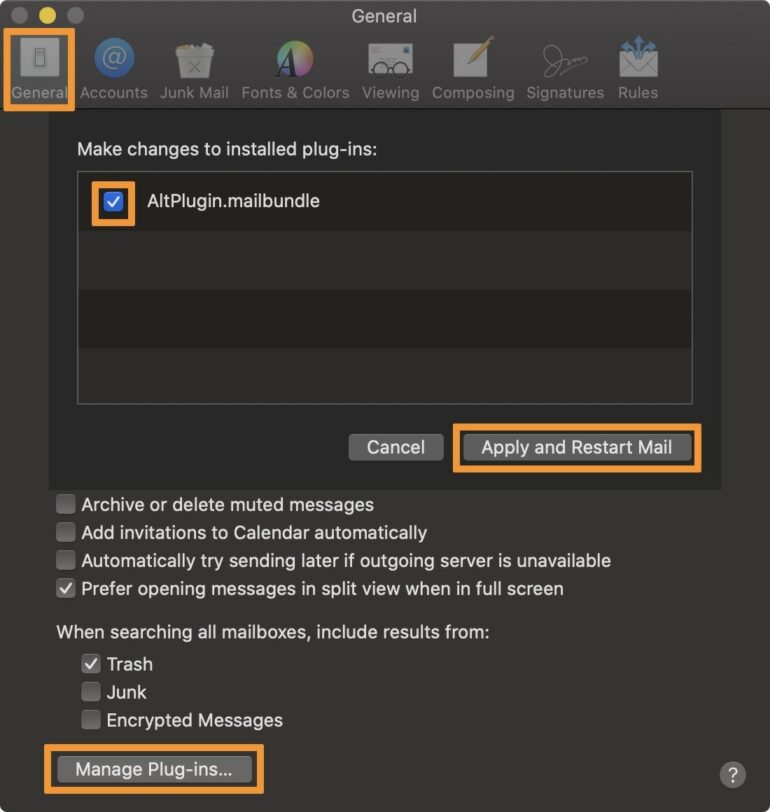Open the General preferences pane
Viewport: 770px width, 812px height.
point(40,68)
